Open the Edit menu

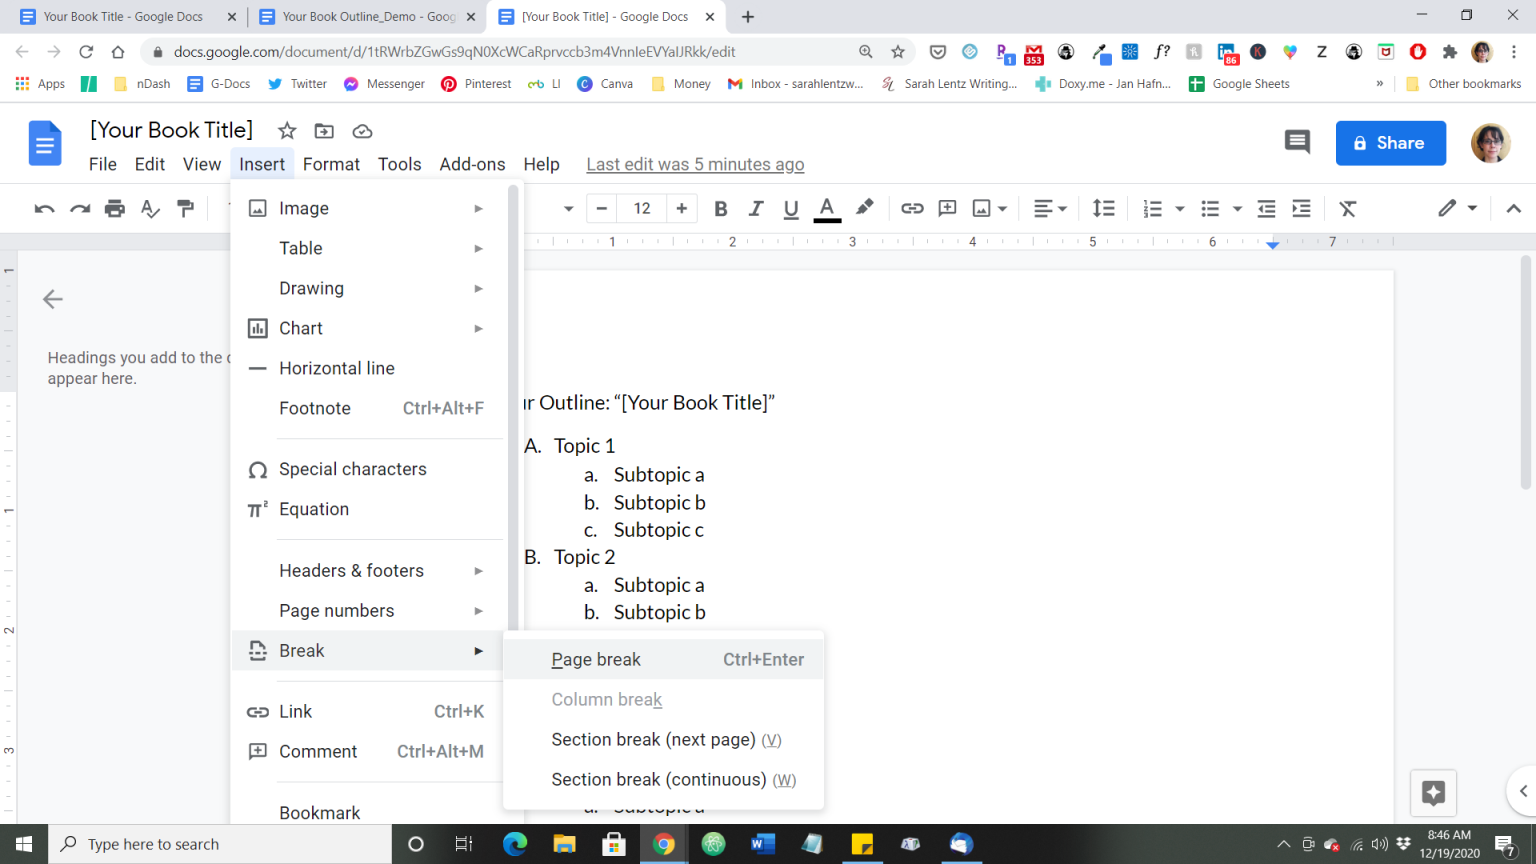(150, 164)
